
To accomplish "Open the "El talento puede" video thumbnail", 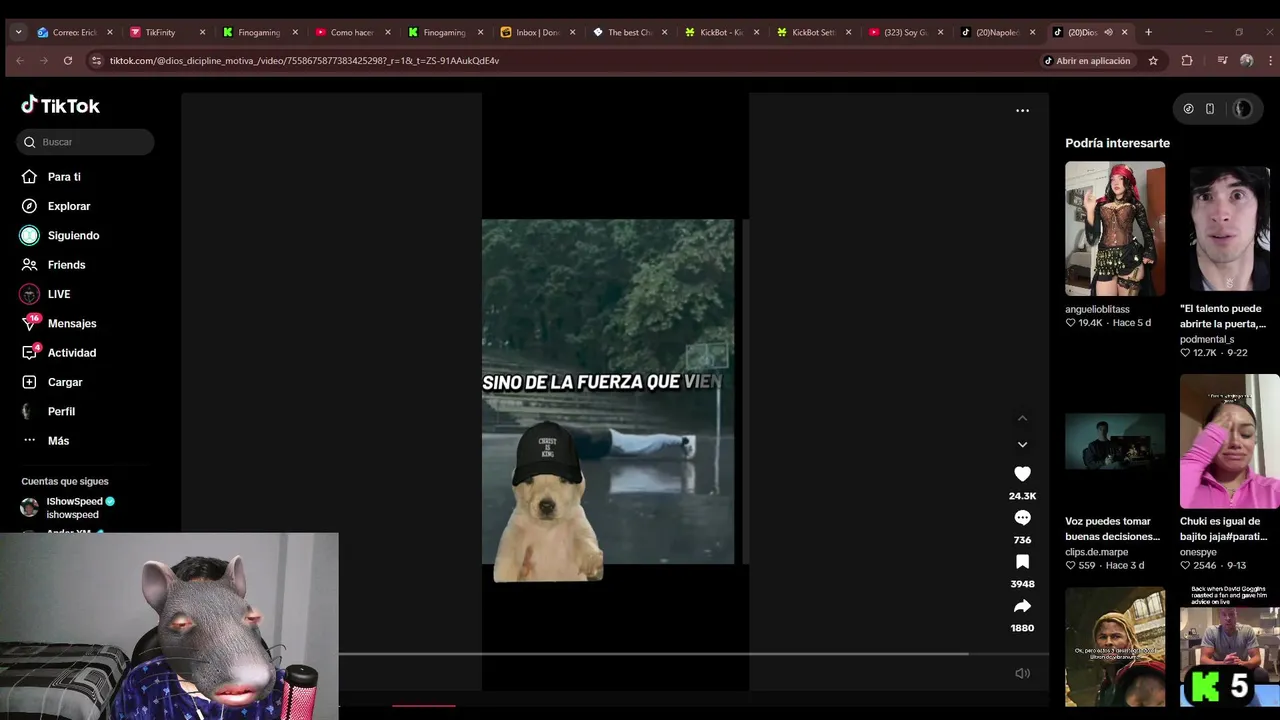I will coord(1230,229).
